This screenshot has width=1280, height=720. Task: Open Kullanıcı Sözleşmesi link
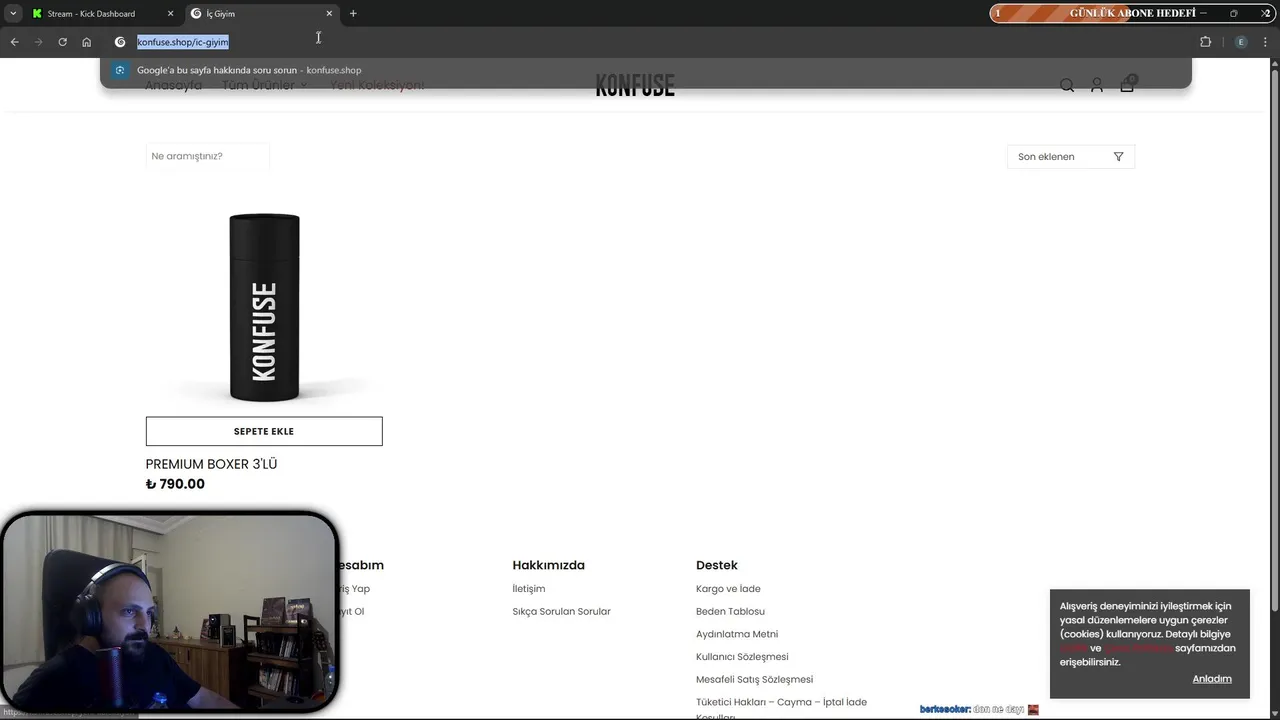pyautogui.click(x=742, y=657)
